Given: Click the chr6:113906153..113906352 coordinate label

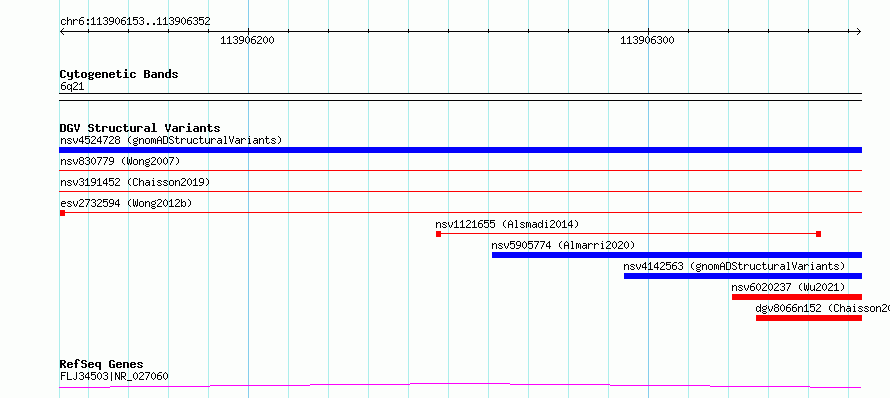Looking at the screenshot, I should pyautogui.click(x=135, y=22).
